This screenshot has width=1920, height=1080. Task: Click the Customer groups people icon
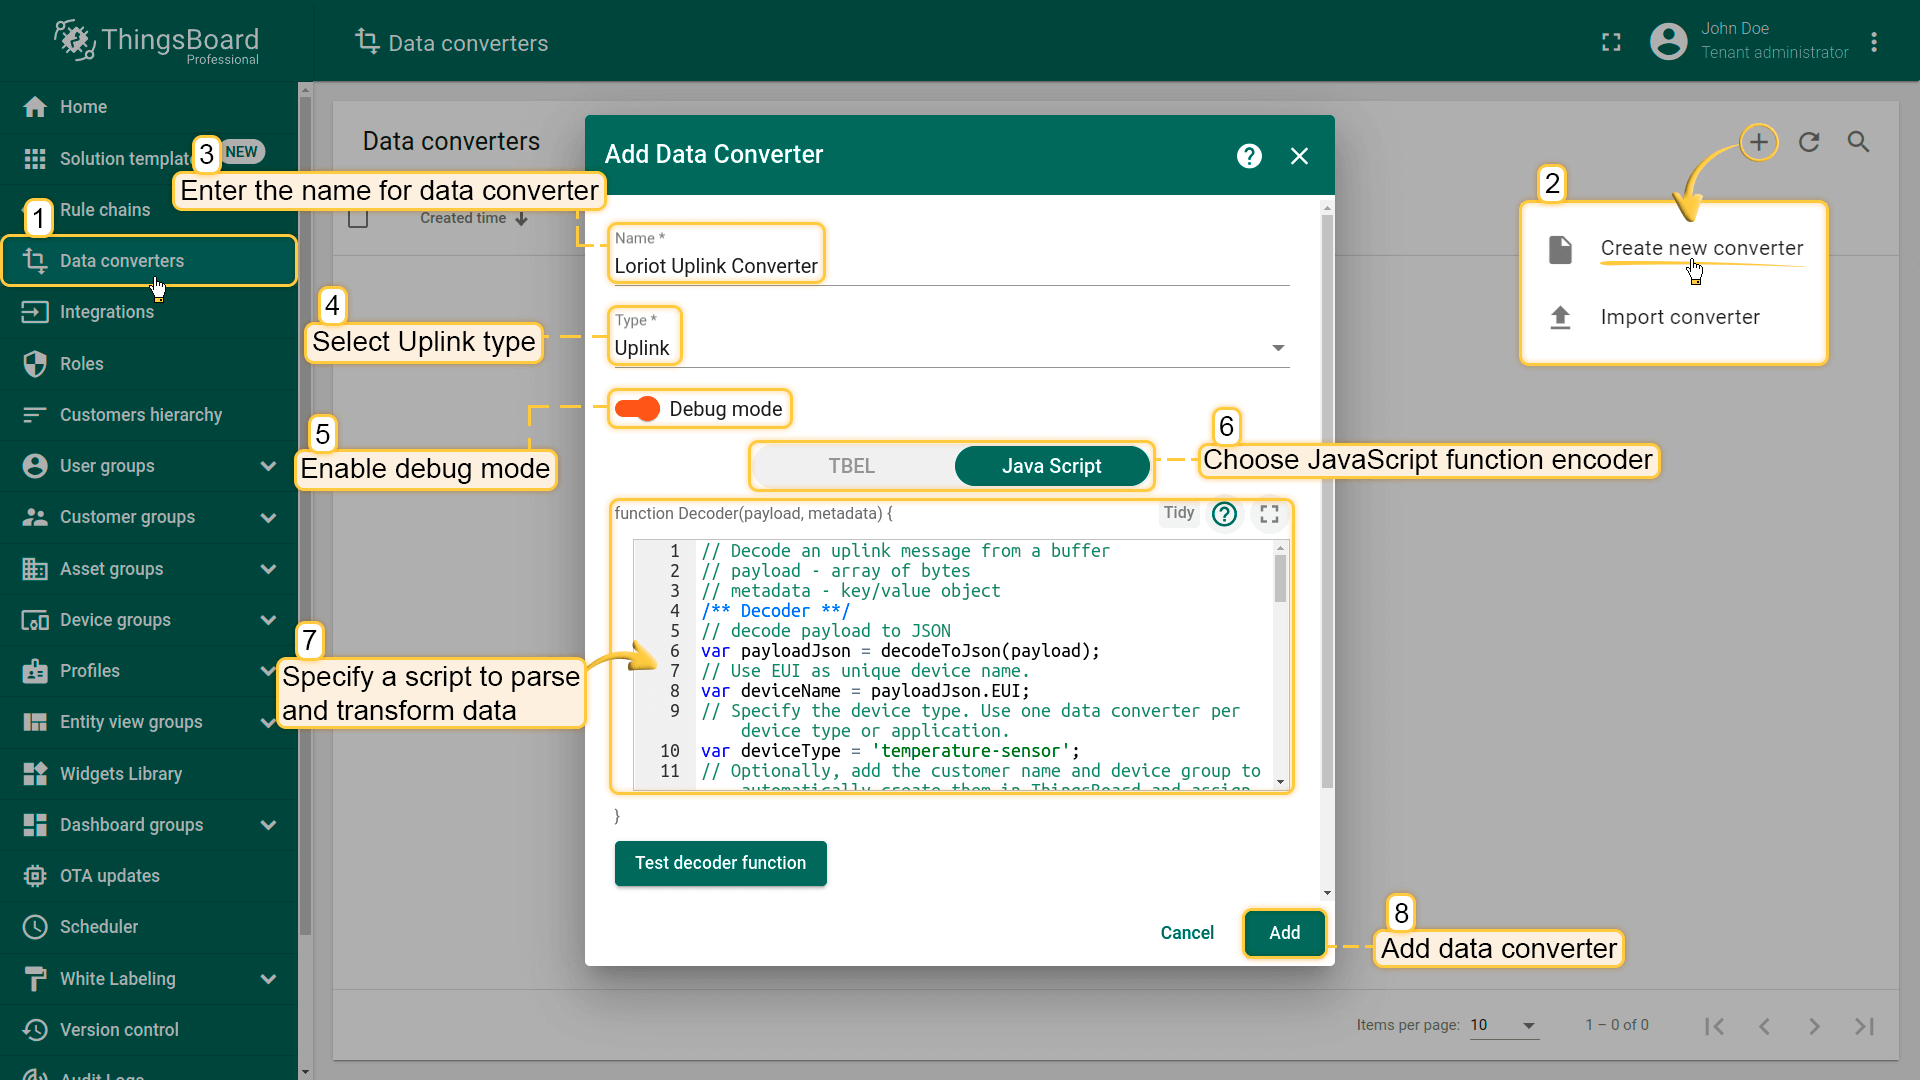click(35, 517)
